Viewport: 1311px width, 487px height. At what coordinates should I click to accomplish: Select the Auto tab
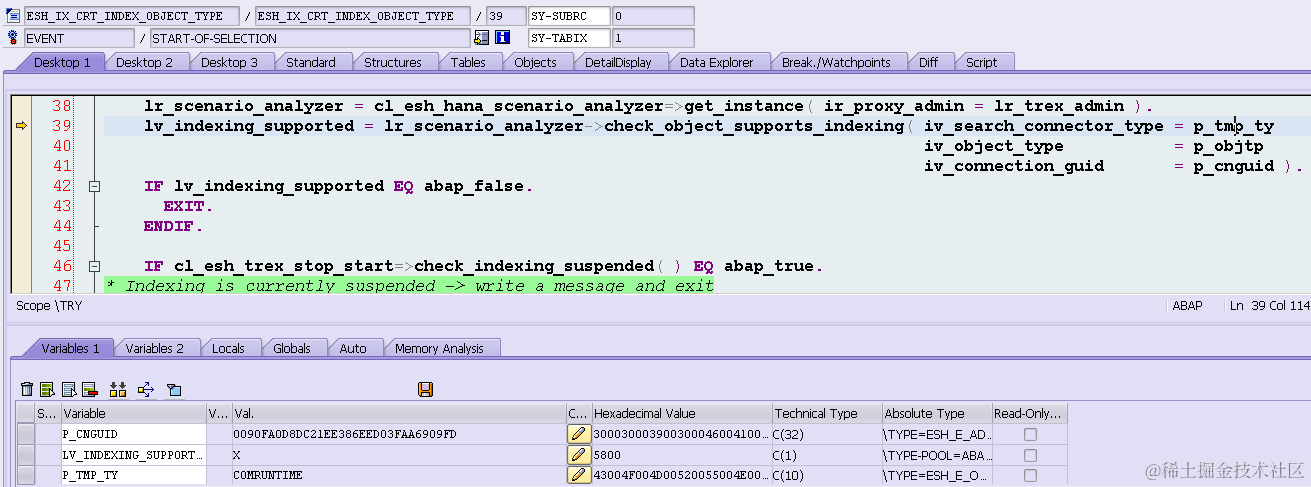pyautogui.click(x=353, y=348)
